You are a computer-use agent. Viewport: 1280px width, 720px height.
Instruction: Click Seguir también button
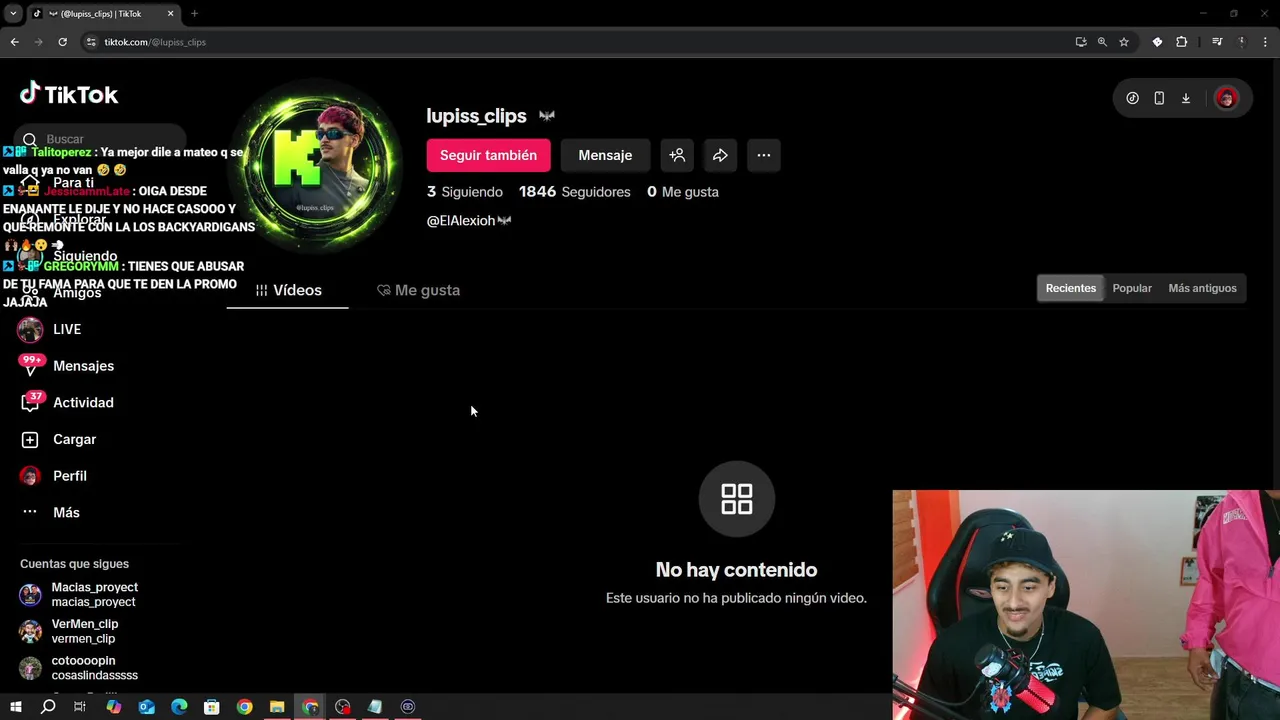[x=488, y=155]
